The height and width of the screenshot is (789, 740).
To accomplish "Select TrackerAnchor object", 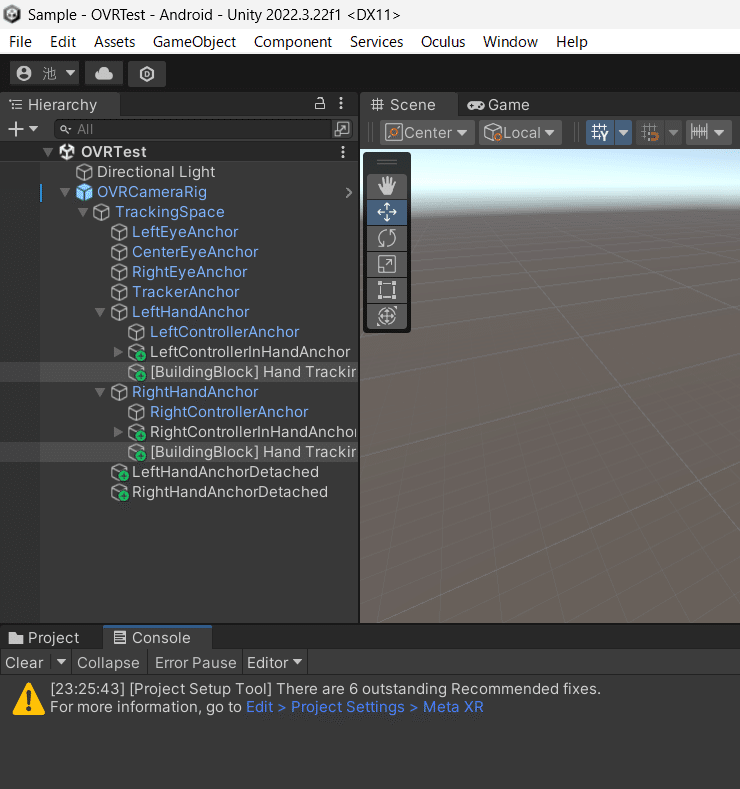I will [x=185, y=292].
